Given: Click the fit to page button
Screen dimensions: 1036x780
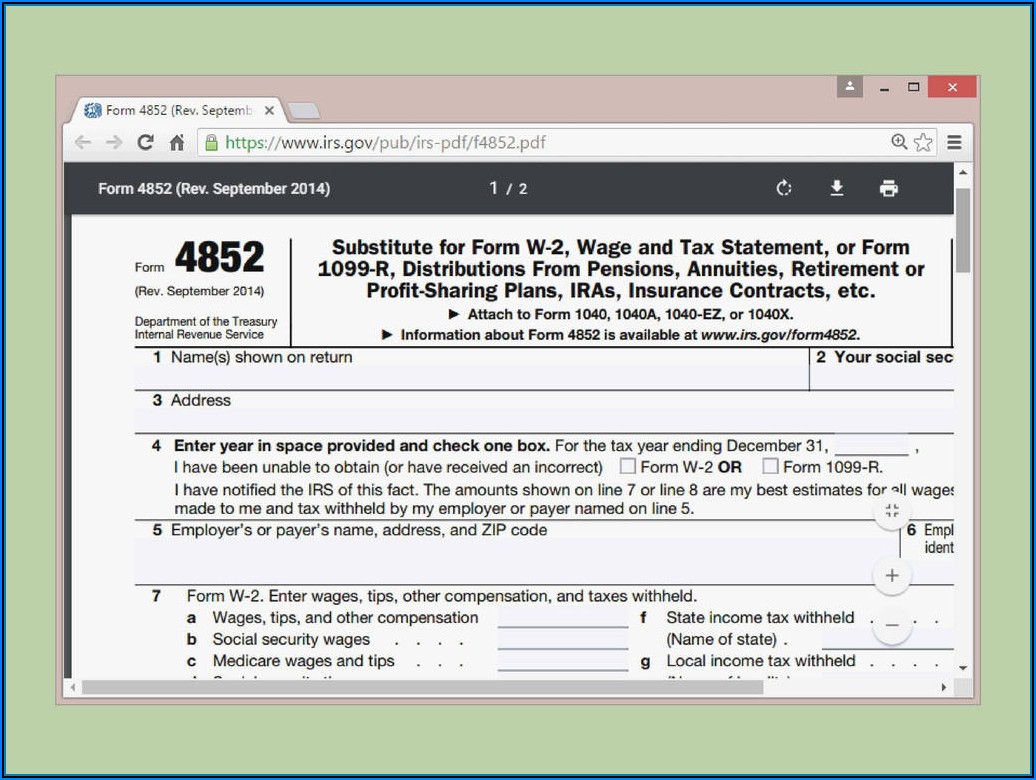Looking at the screenshot, I should click(892, 512).
